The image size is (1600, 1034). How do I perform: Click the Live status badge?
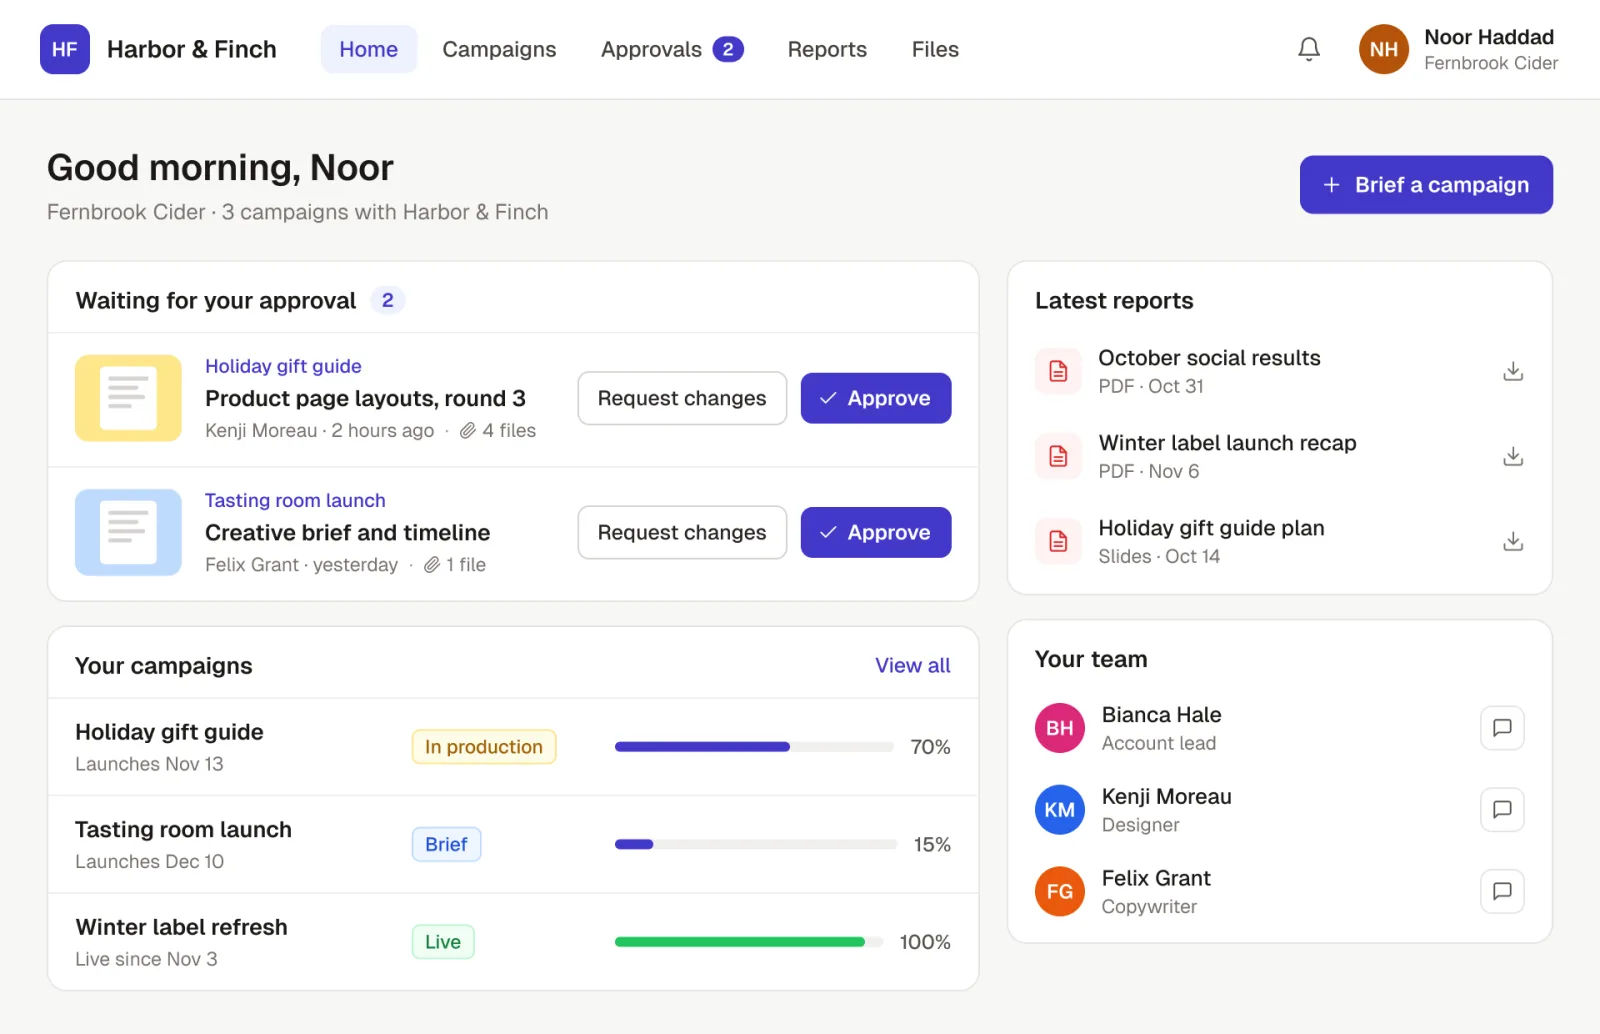point(443,942)
